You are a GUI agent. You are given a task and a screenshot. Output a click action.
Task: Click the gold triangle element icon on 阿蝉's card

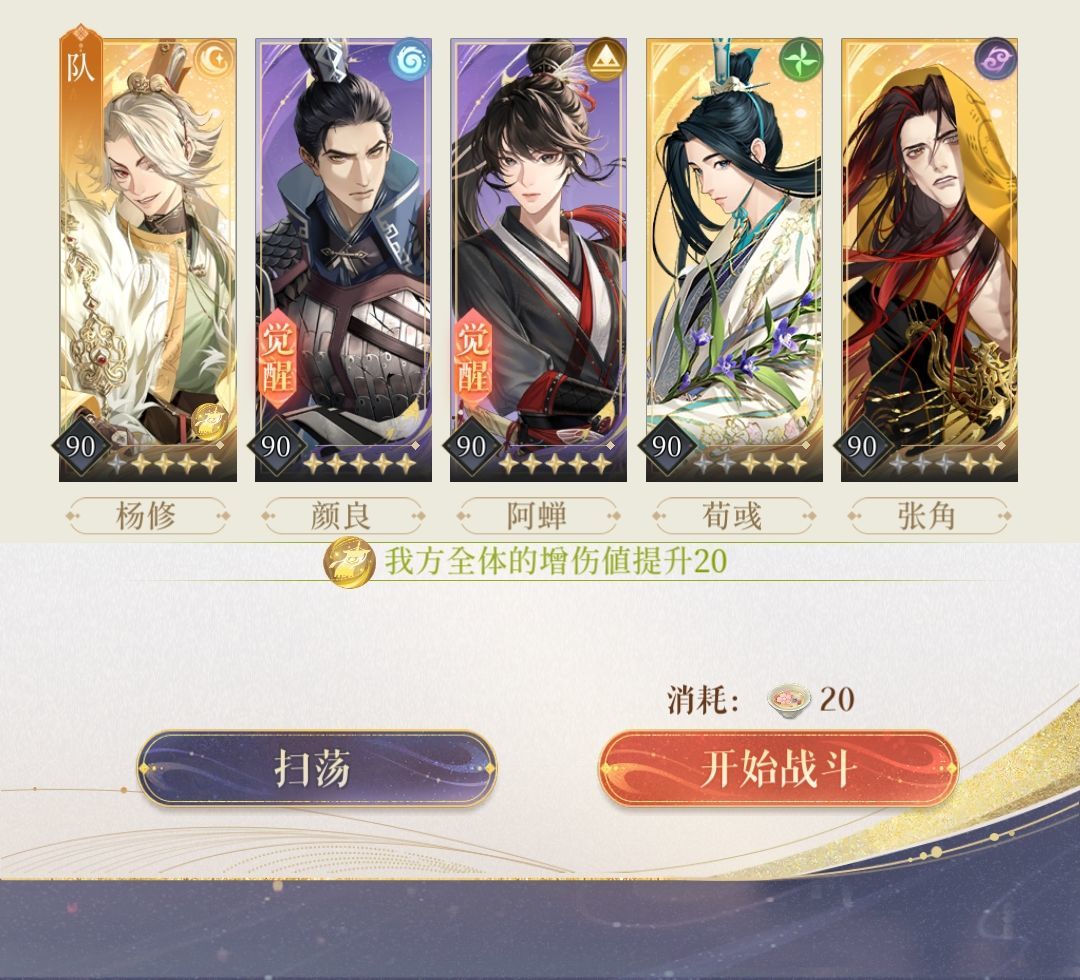point(605,59)
